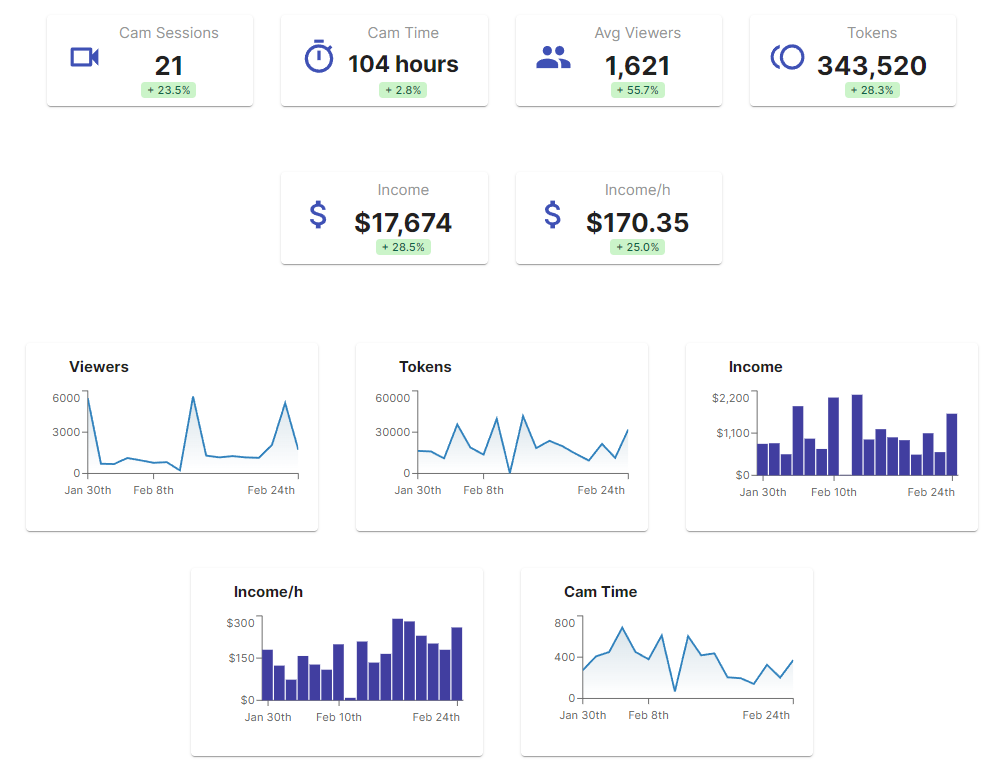Toggle the +25.0% indicator on Income/h card
1006x778 pixels.
[637, 247]
